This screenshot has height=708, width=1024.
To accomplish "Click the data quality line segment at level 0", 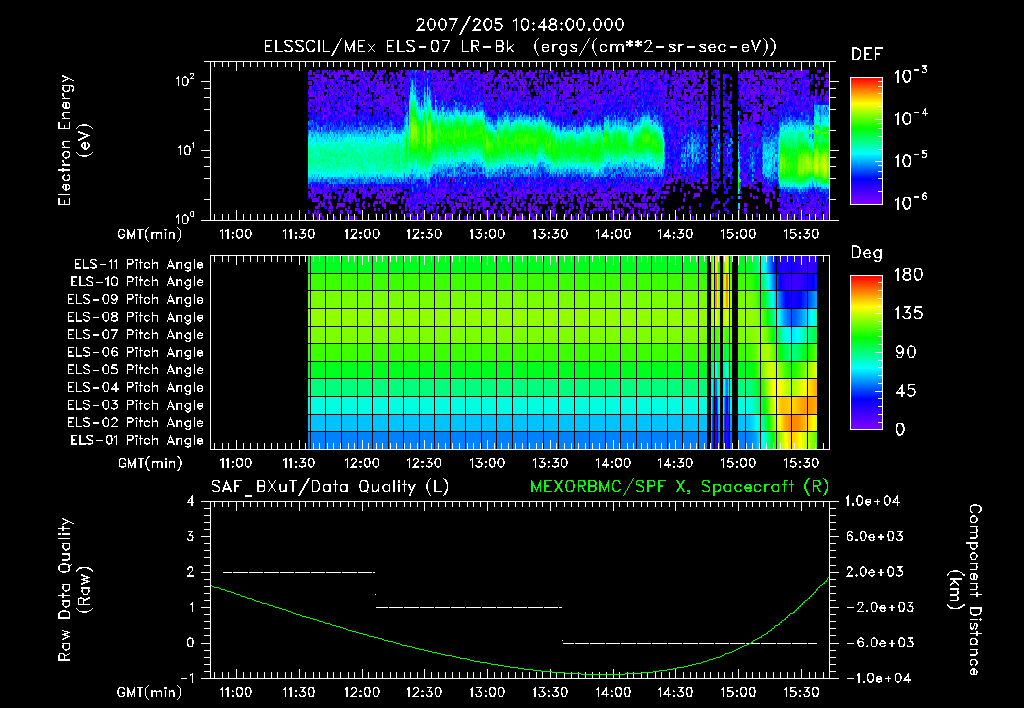I will (x=690, y=643).
